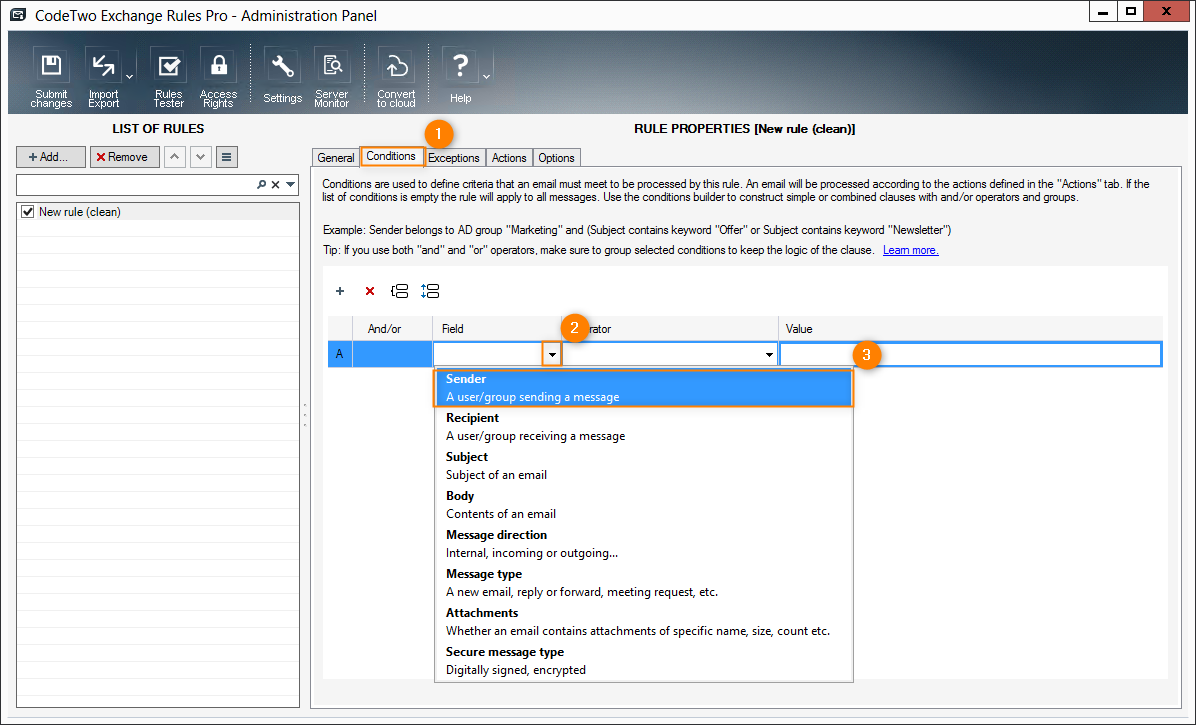
Task: Click the group conditions icon
Action: tap(399, 290)
